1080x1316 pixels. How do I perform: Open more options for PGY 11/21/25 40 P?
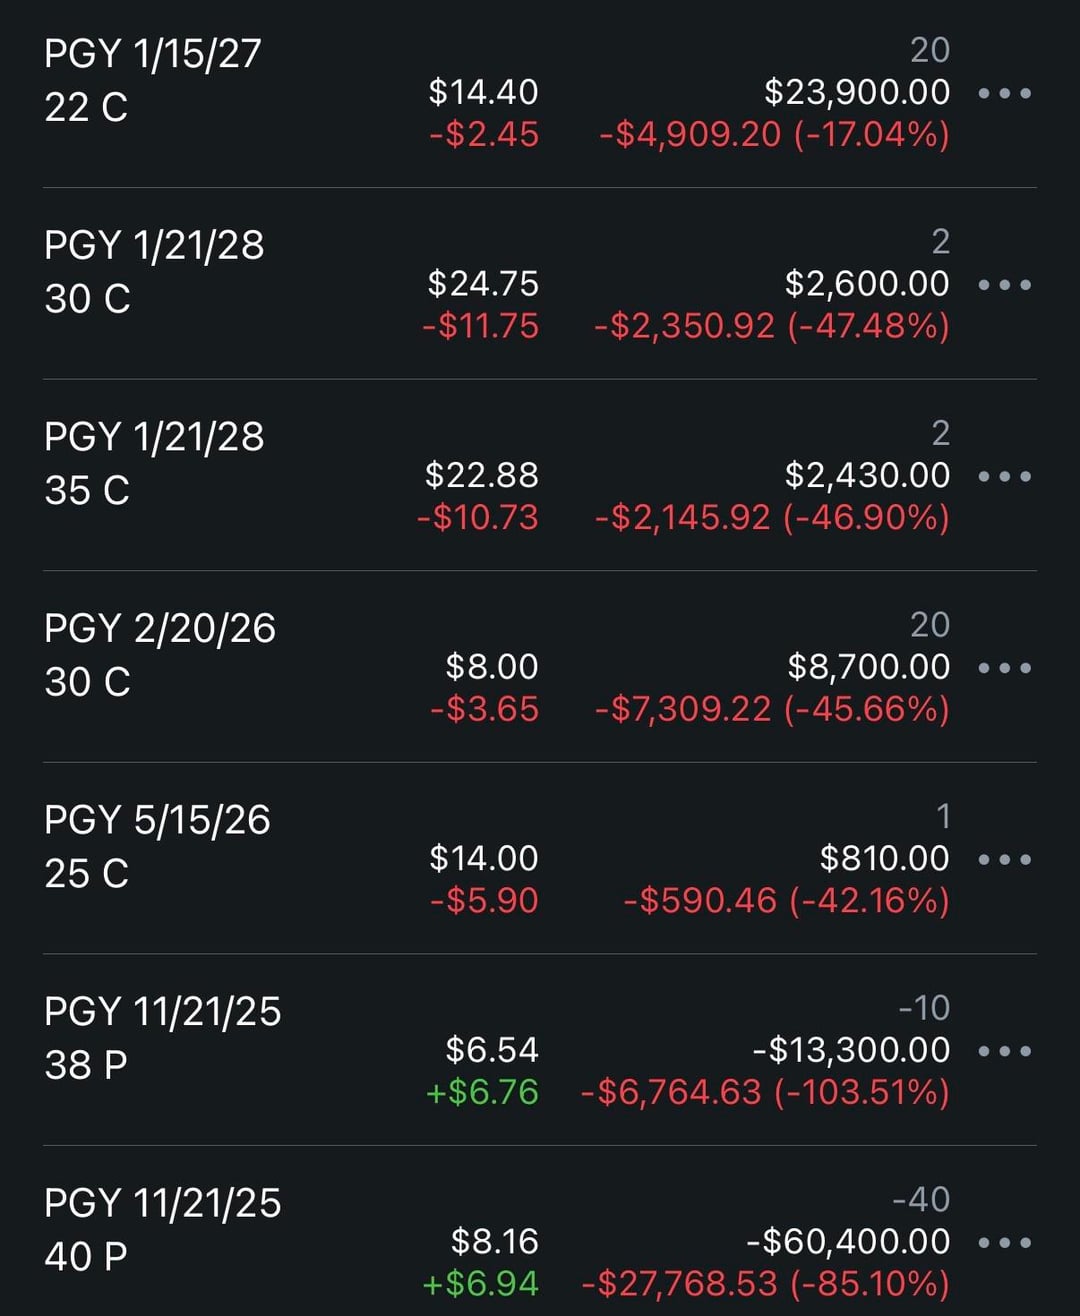point(1004,1243)
